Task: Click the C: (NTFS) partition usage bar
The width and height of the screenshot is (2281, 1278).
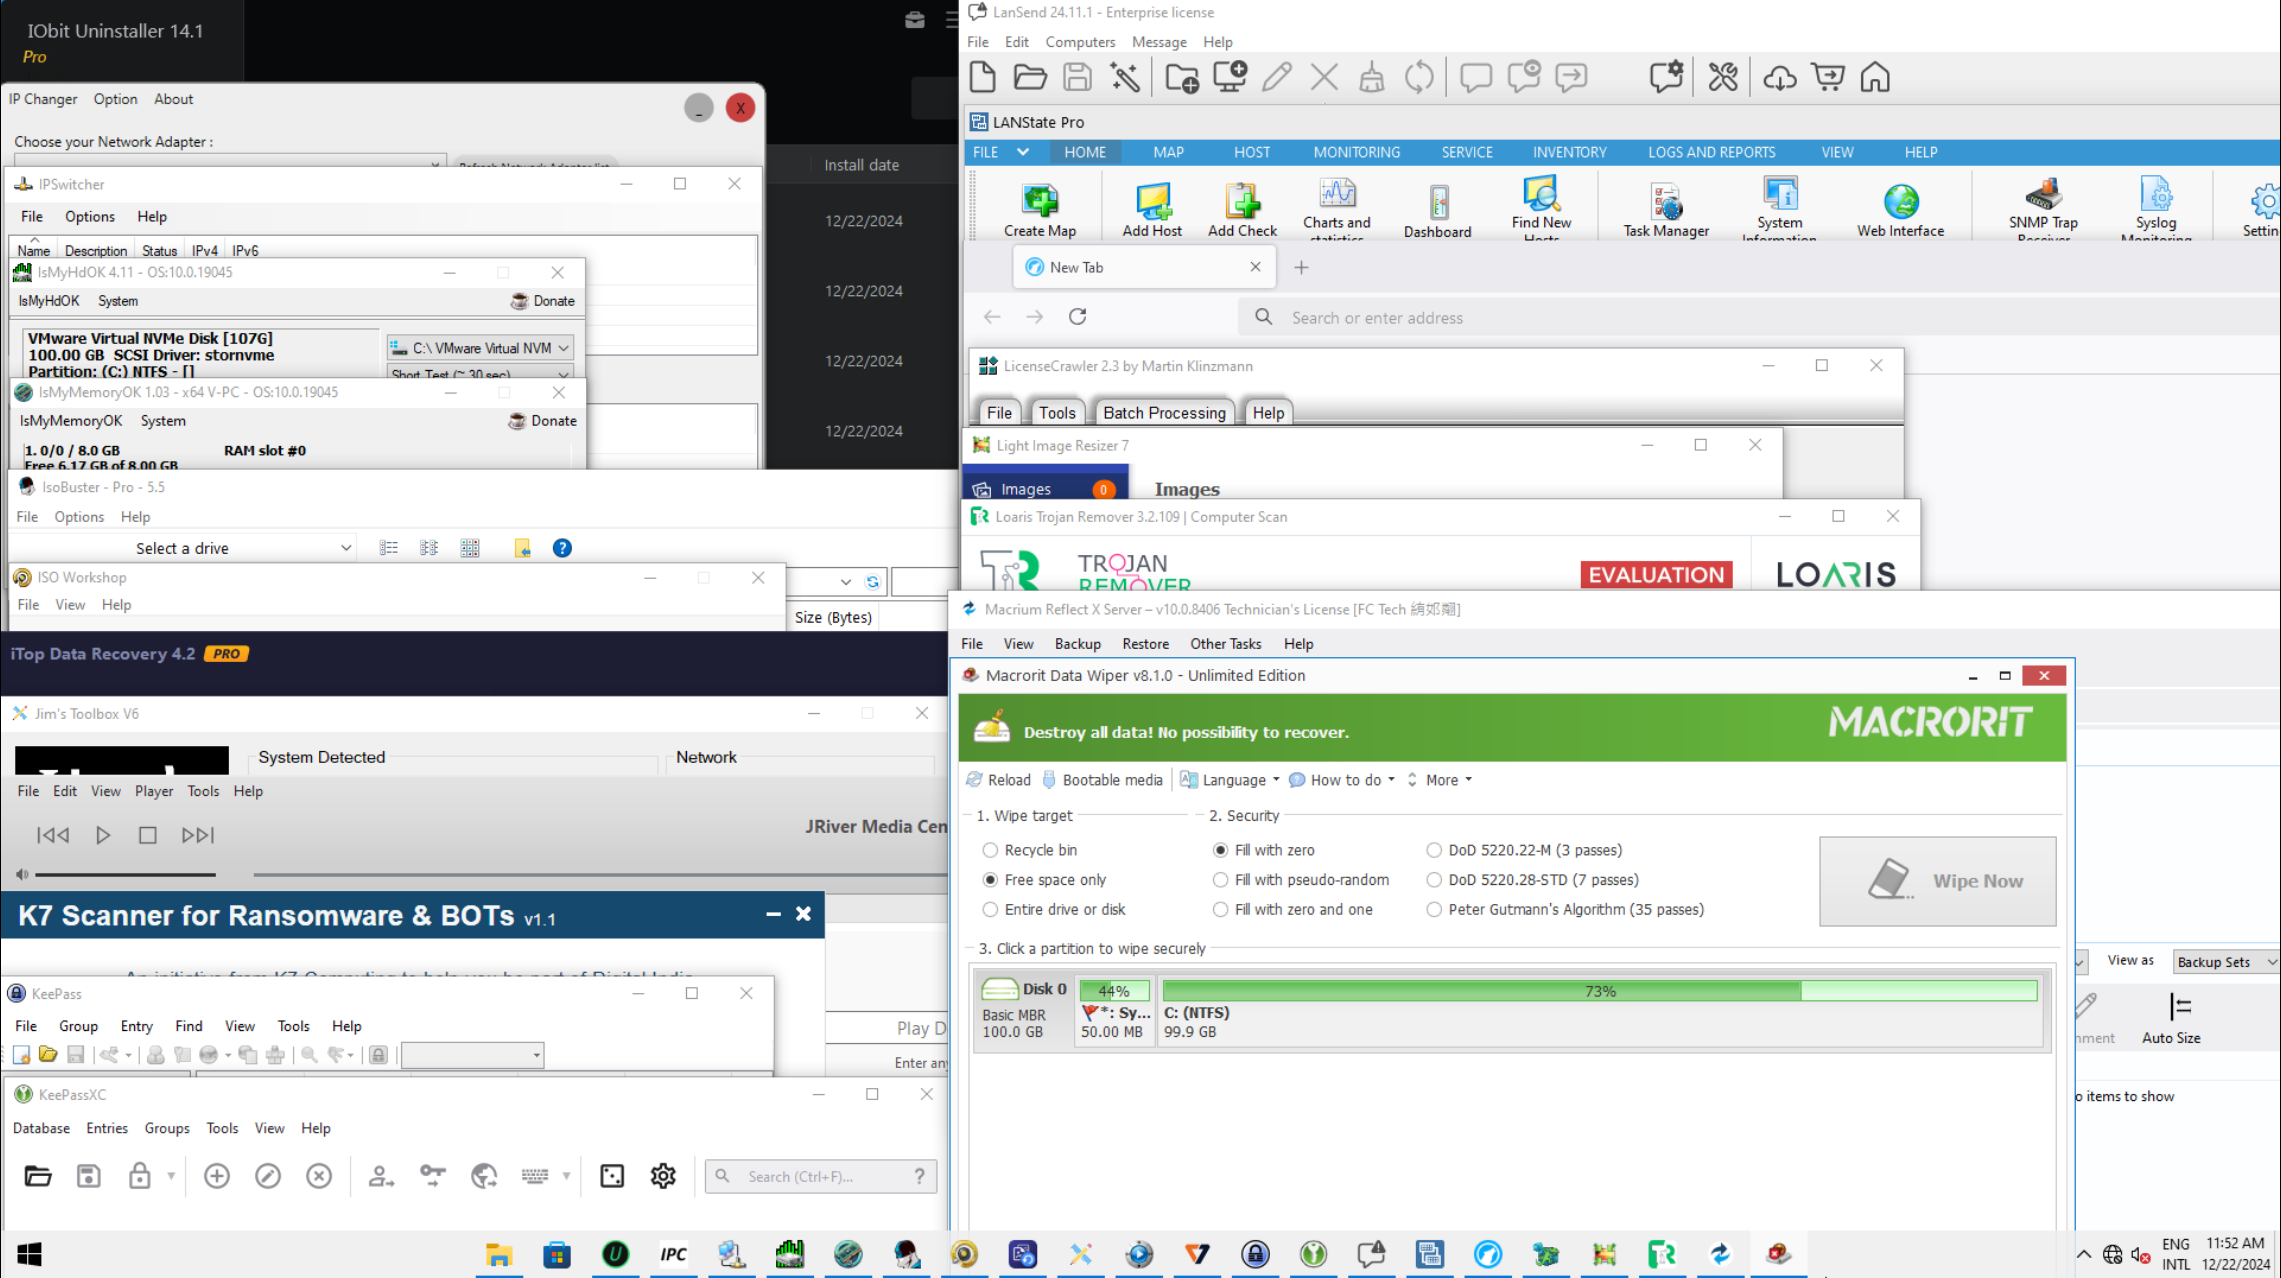Action: click(x=1599, y=991)
